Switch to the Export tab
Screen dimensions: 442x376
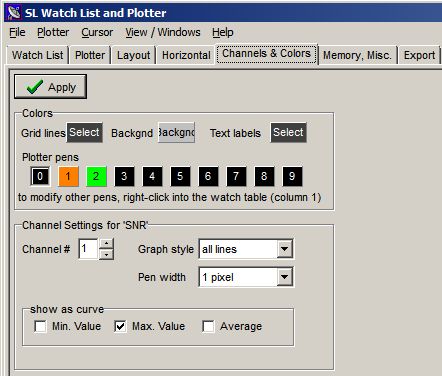419,55
